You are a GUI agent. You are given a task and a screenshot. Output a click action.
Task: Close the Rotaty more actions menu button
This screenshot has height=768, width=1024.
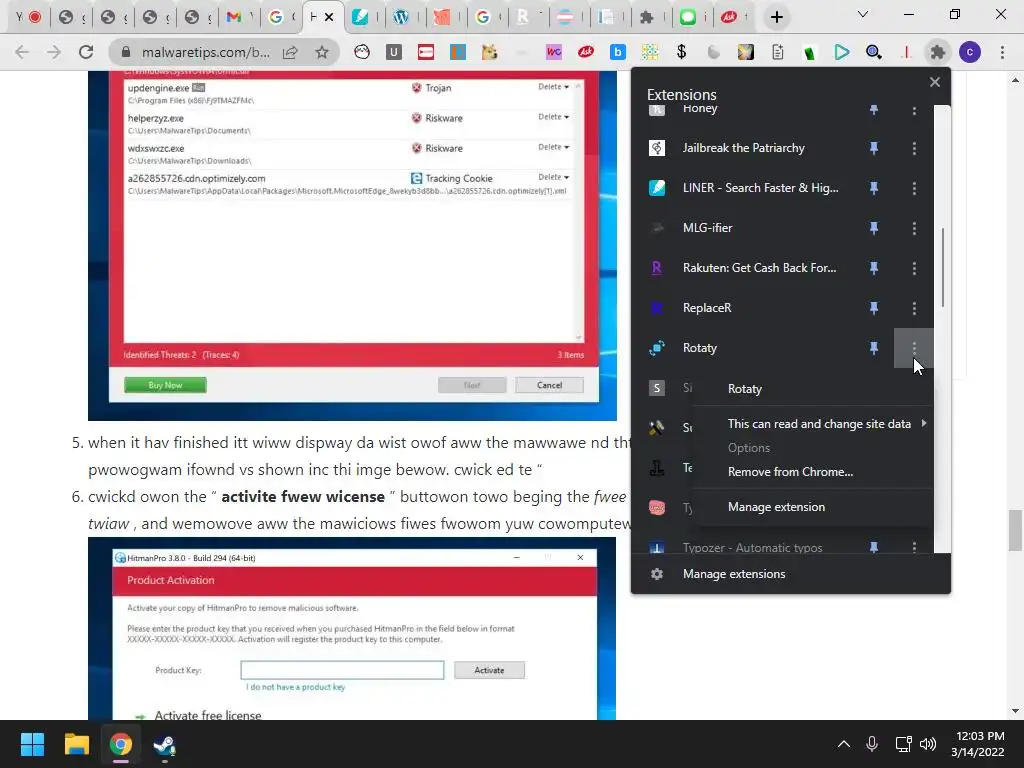coord(914,348)
